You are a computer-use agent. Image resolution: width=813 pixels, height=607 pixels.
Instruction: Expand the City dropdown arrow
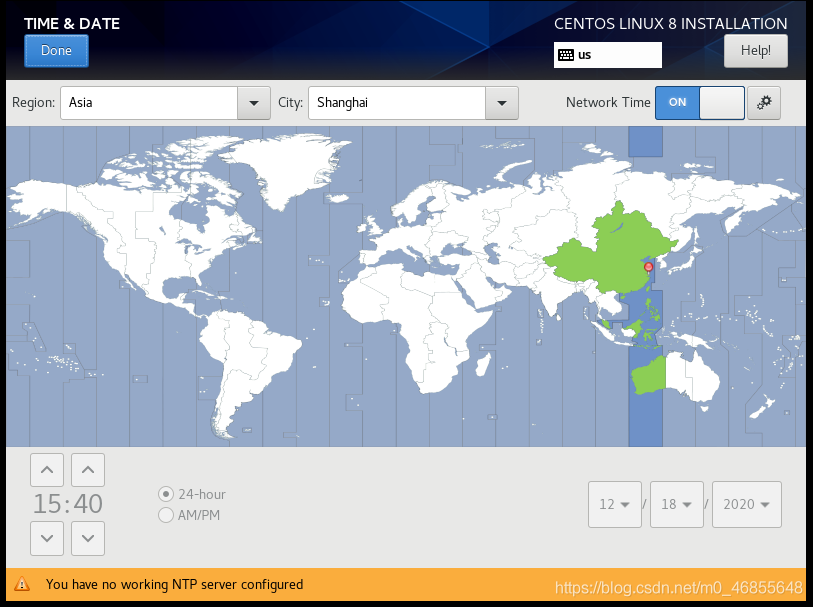click(x=501, y=103)
